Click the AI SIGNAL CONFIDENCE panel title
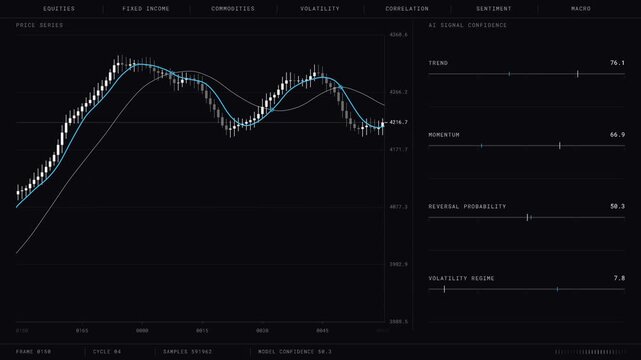 pos(468,25)
